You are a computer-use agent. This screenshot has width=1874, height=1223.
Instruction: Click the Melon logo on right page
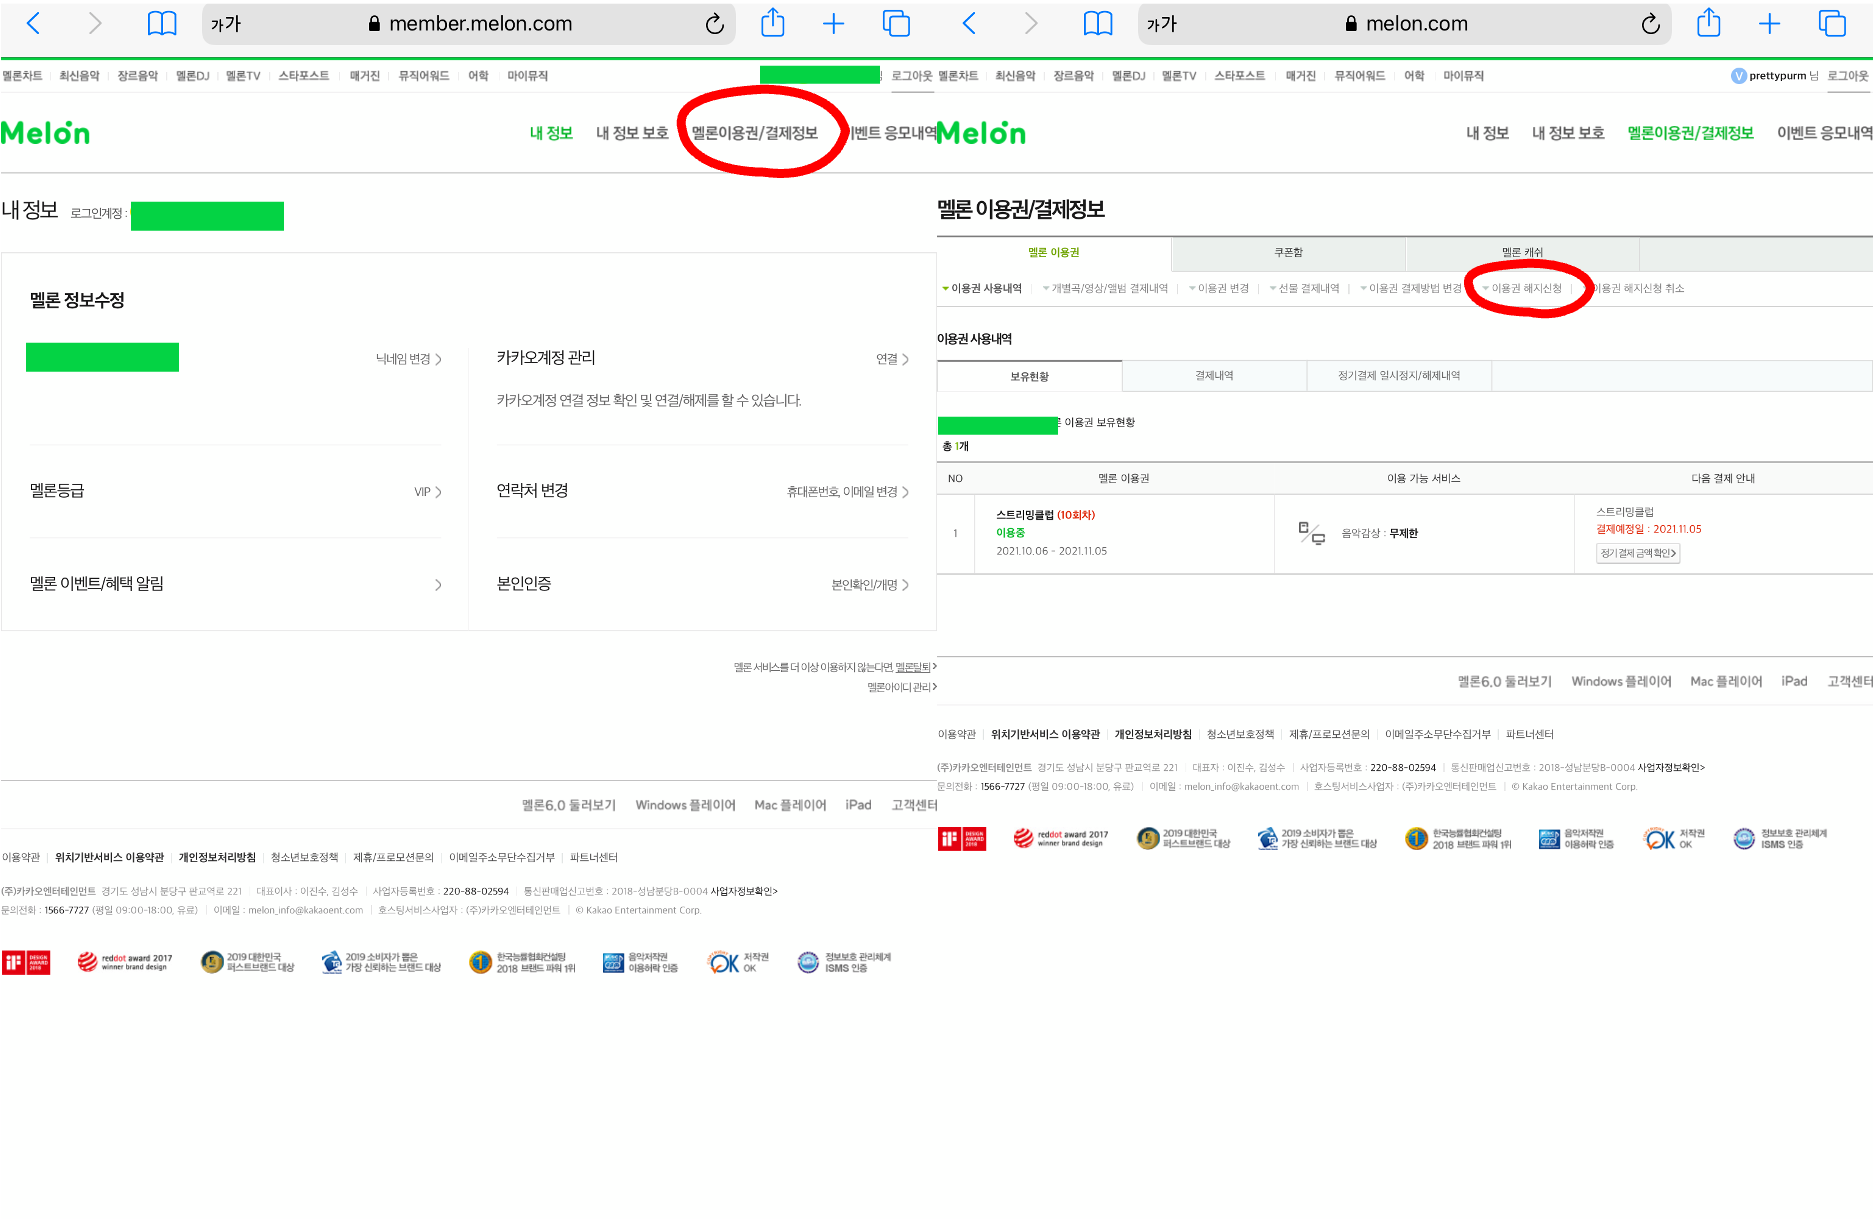point(981,133)
